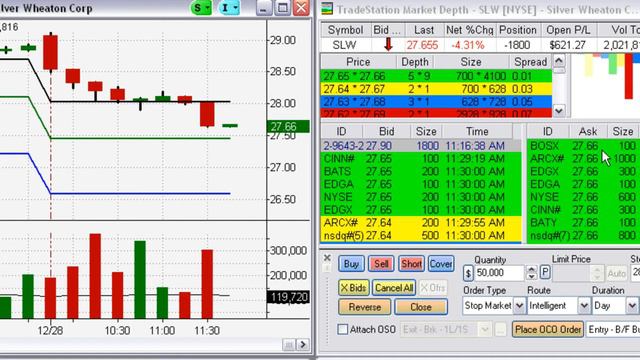Select the BATS bid row at 27.65

421,171
